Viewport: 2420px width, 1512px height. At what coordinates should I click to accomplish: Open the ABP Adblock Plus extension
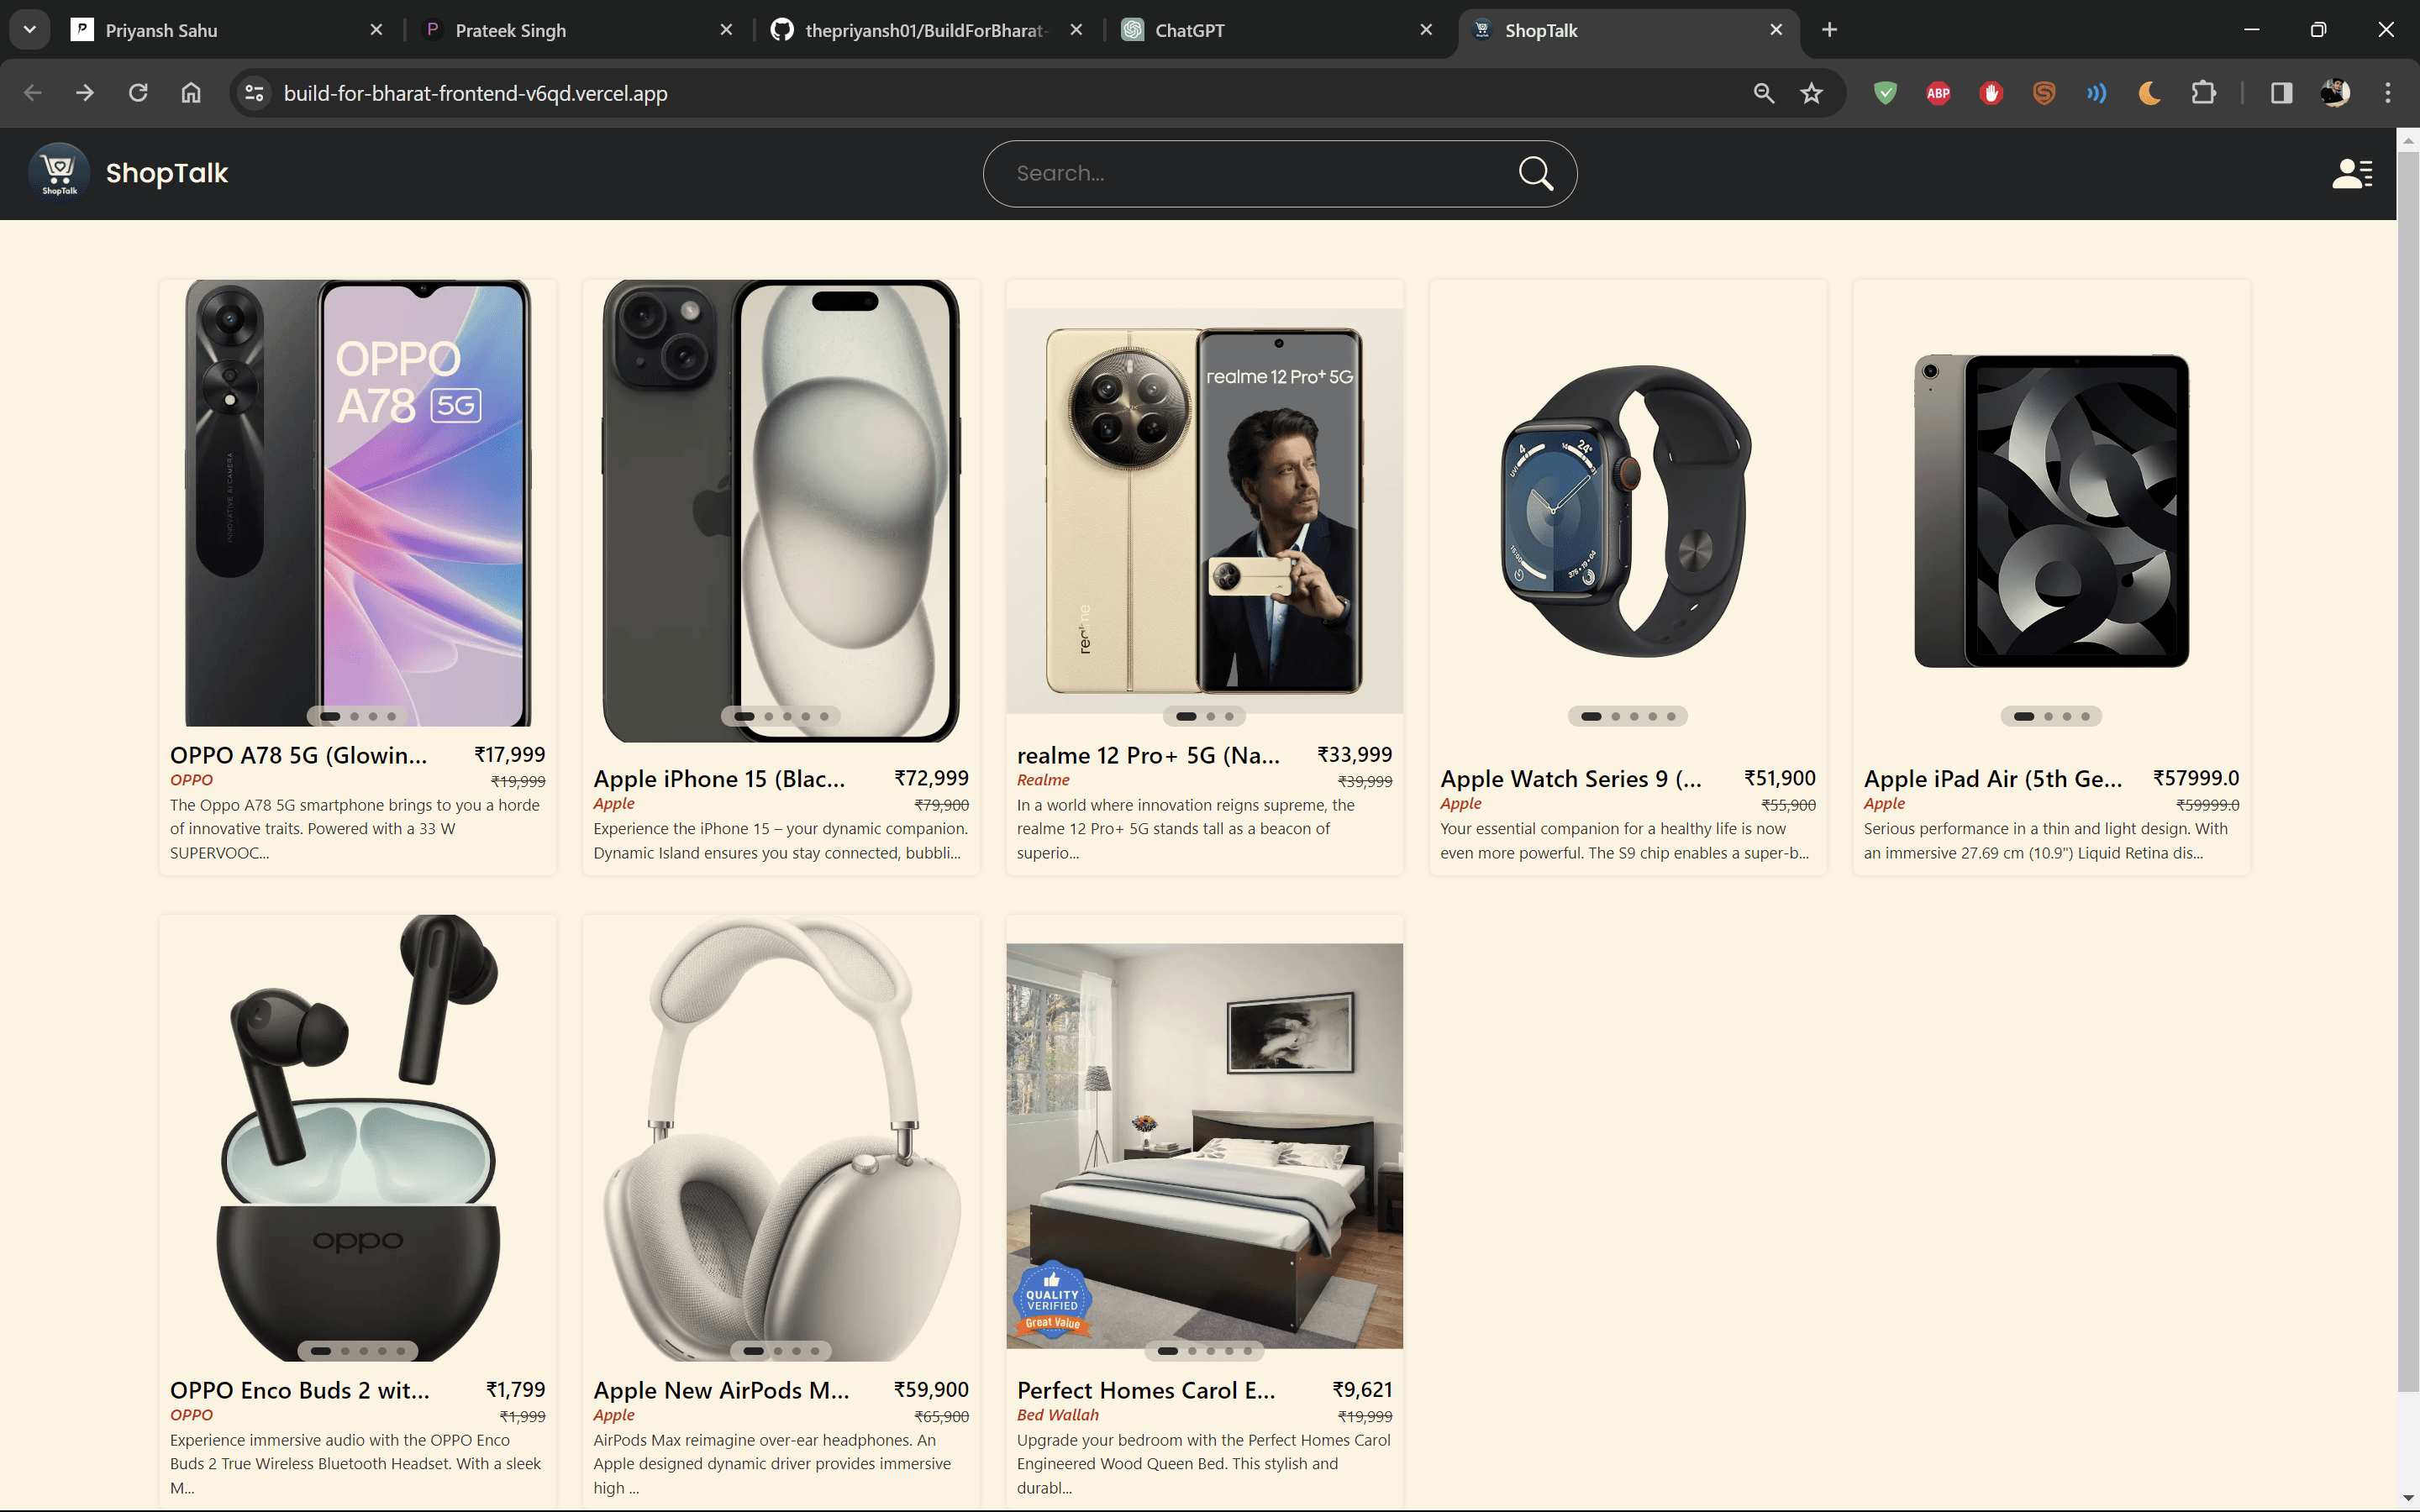(x=1938, y=93)
